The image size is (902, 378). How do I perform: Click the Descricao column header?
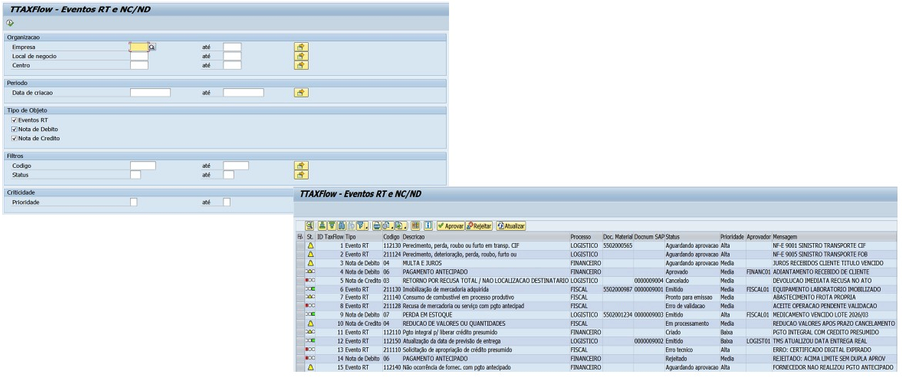coord(485,236)
